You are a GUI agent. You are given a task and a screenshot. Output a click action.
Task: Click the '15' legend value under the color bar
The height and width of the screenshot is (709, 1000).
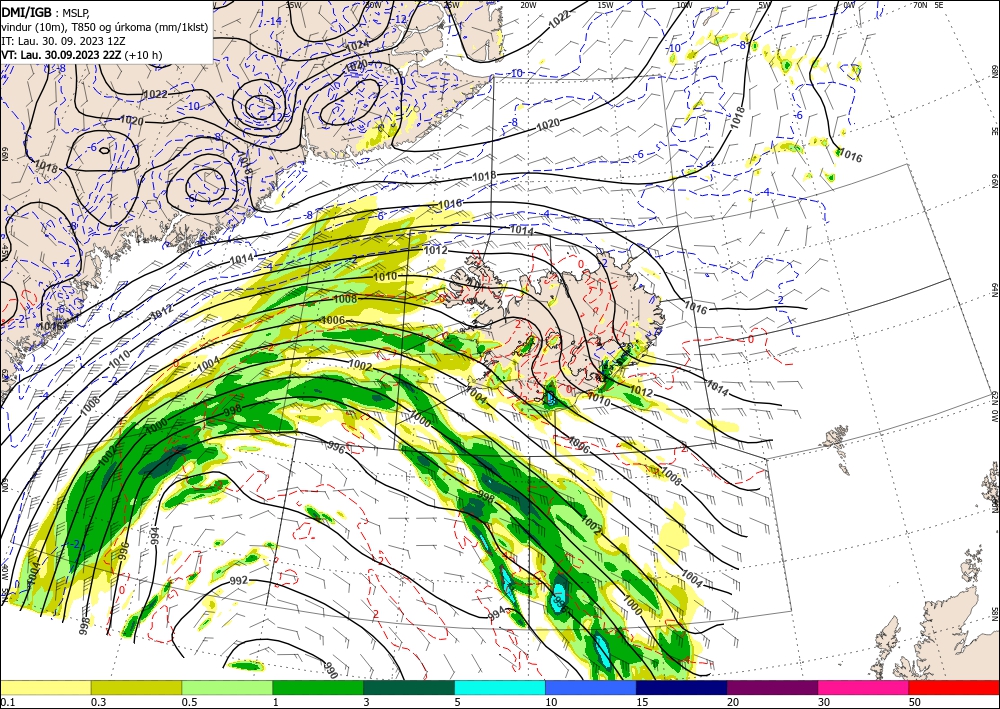[x=642, y=702]
